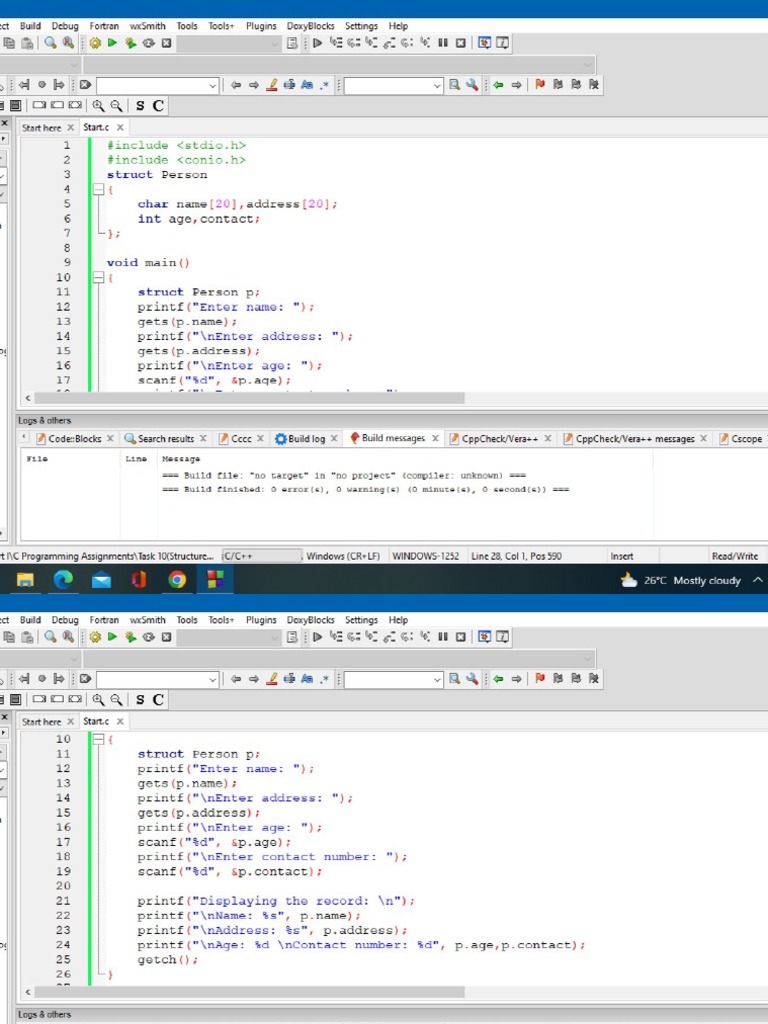
Task: Click the Zoom in icon in lower window
Action: click(x=98, y=699)
